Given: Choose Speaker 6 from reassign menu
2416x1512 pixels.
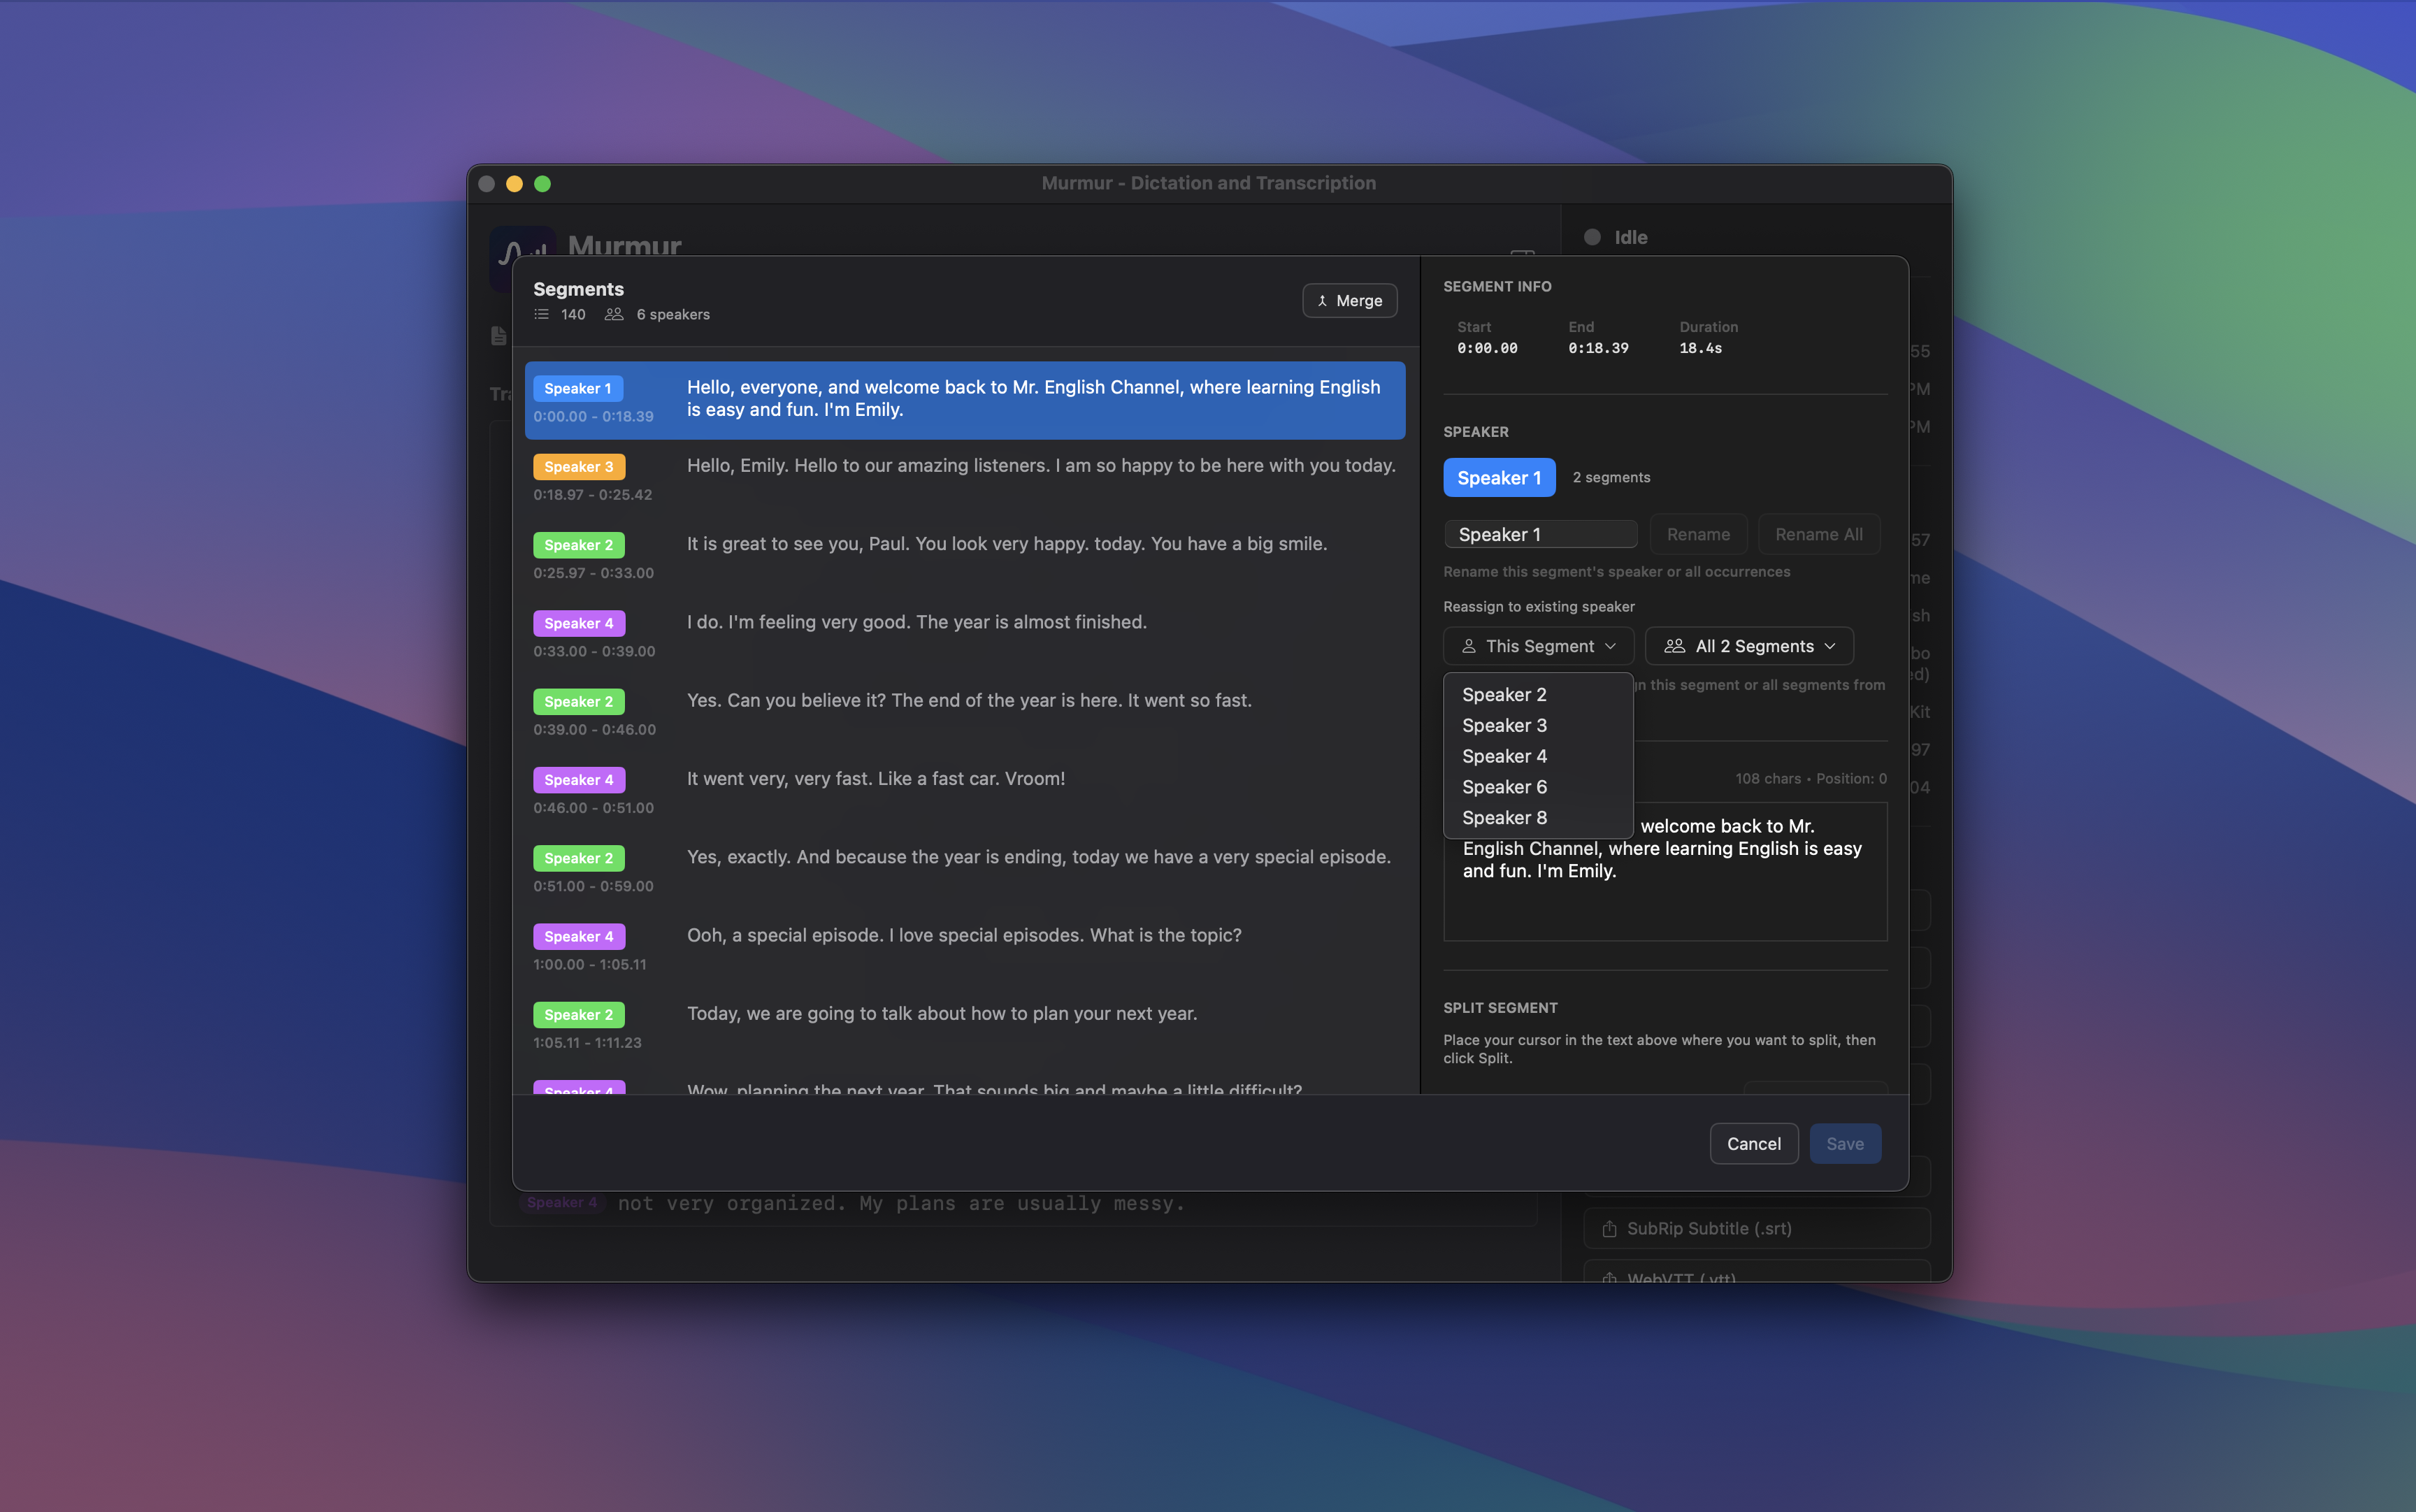Looking at the screenshot, I should [1504, 787].
